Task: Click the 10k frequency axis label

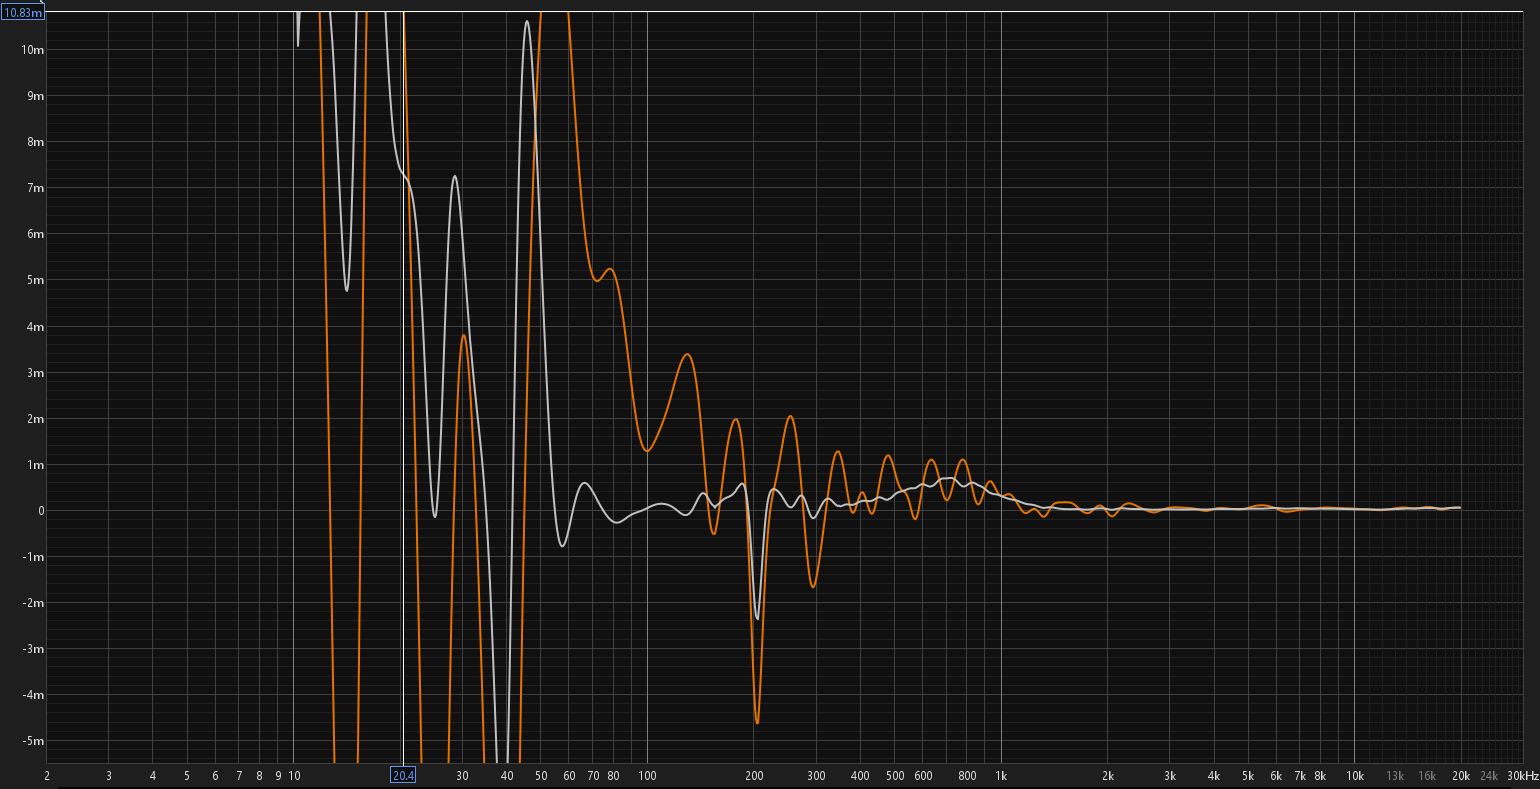Action: pyautogui.click(x=1355, y=776)
